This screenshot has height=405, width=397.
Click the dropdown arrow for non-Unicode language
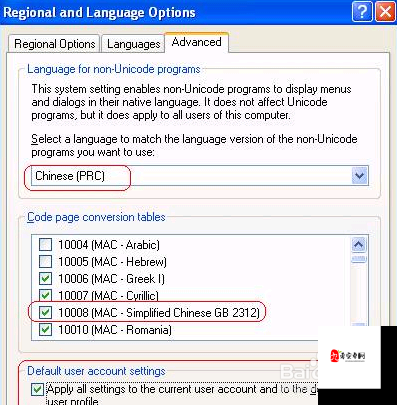point(360,176)
